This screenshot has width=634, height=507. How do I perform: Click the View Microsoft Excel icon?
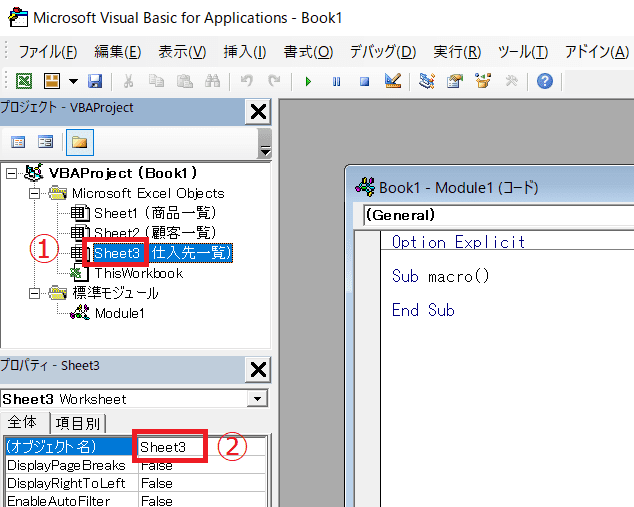(23, 82)
